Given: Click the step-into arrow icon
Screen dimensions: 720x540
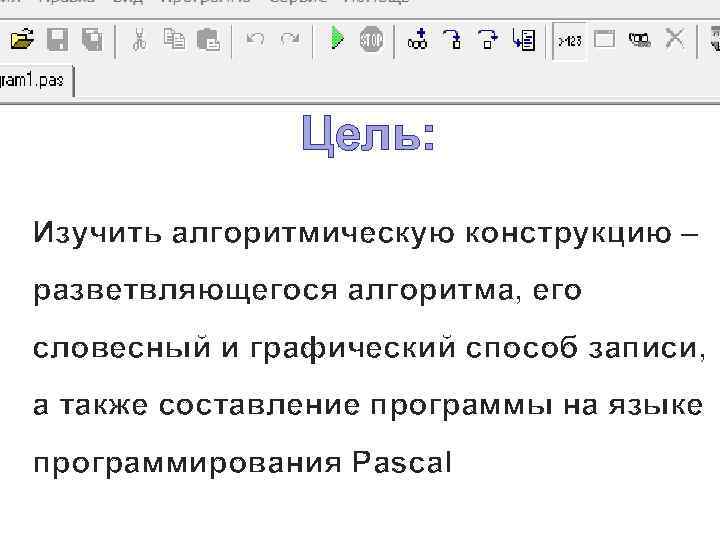Looking at the screenshot, I should tap(452, 39).
